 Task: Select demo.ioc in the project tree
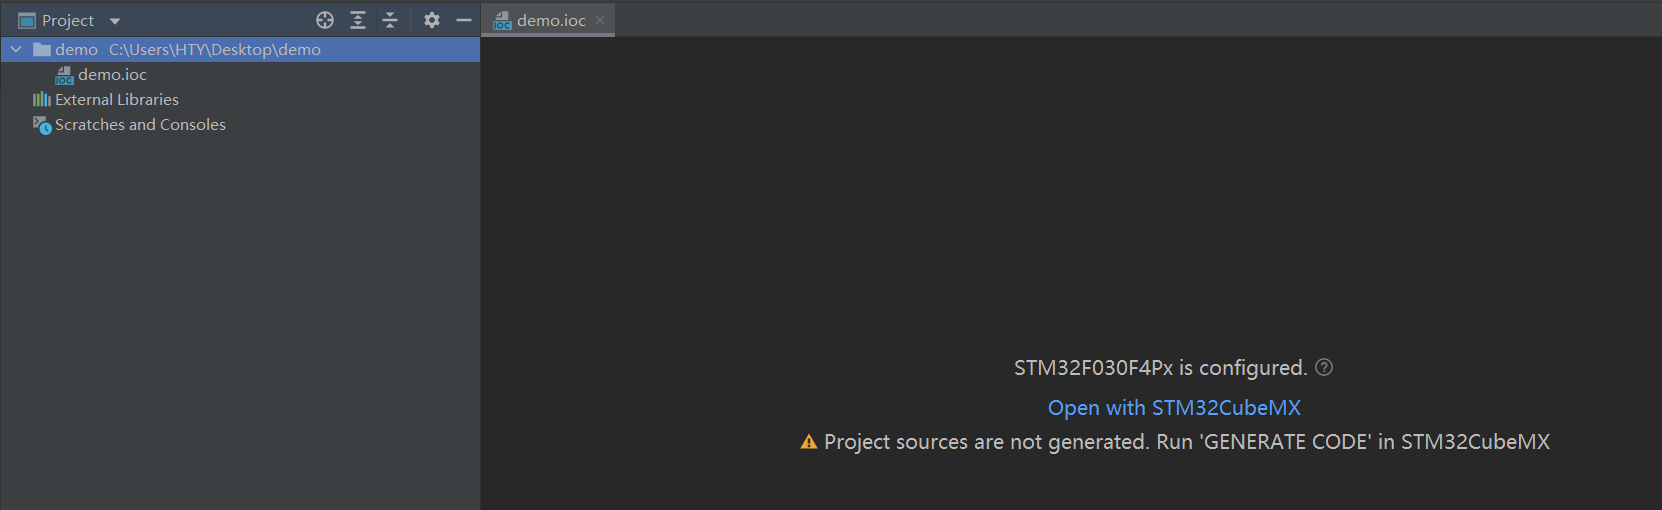coord(112,75)
